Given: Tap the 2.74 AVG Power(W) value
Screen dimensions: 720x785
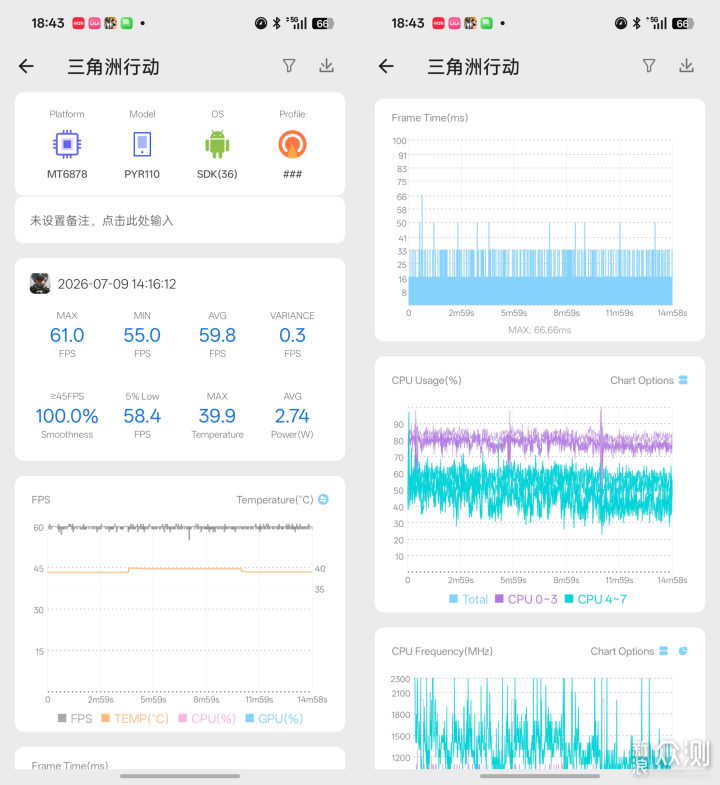Looking at the screenshot, I should click(292, 416).
